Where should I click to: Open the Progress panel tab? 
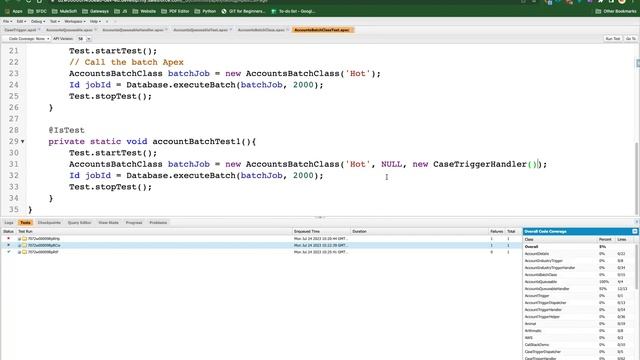(134, 222)
